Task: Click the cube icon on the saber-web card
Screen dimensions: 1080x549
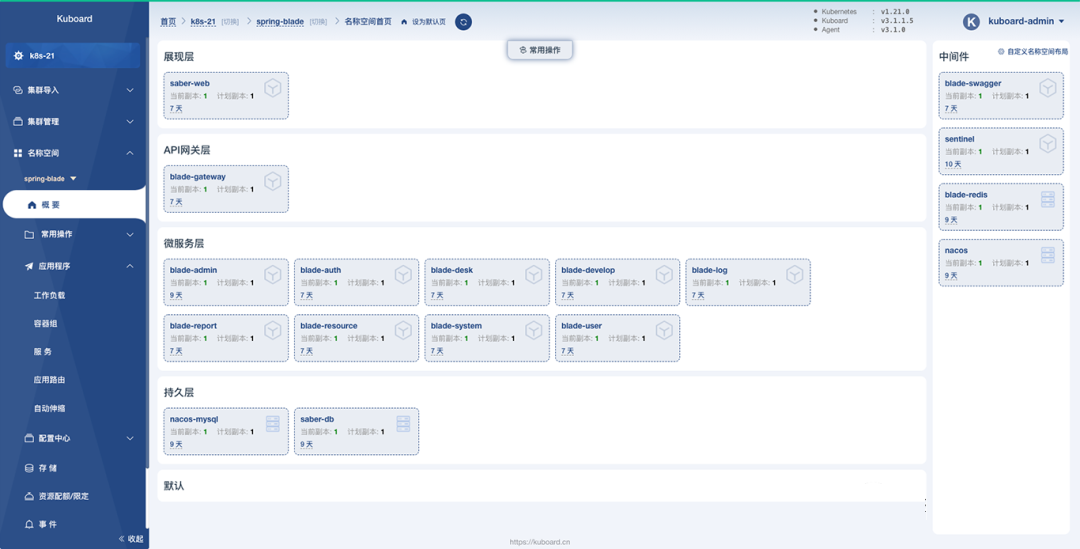Action: click(x=272, y=88)
